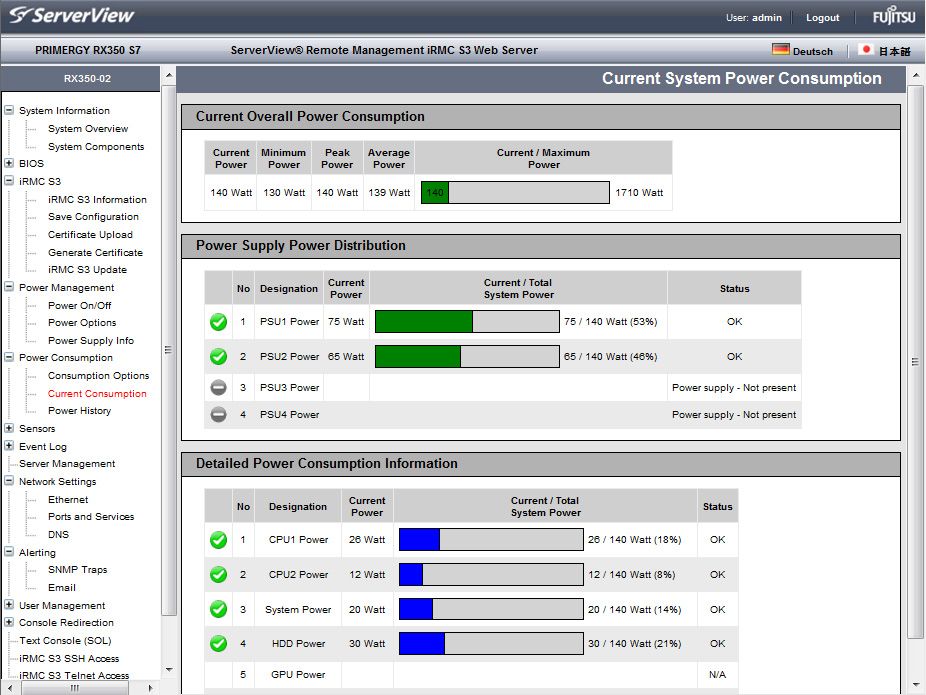Click 'Power supply - Not present' PSU3 status
This screenshot has height=695, width=926.
[733, 388]
